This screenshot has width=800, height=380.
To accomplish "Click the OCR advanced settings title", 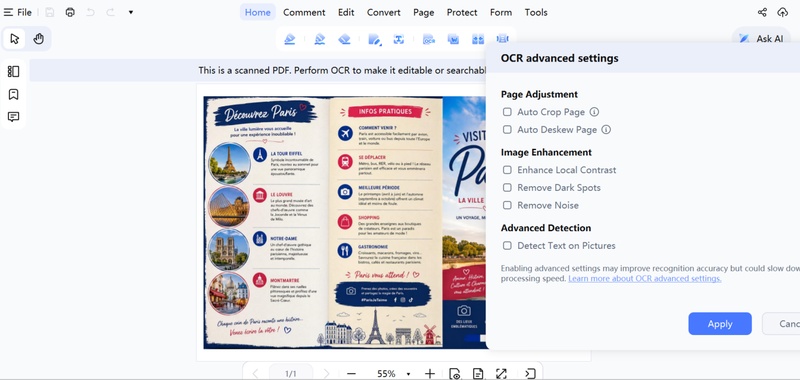I will coord(560,58).
